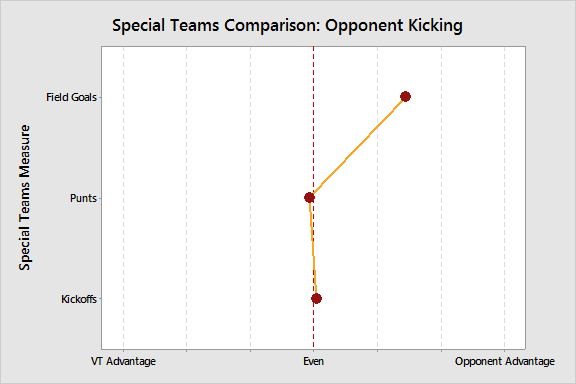Click the Kickoffs axis label
Image resolution: width=576 pixels, height=384 pixels.
(x=79, y=299)
